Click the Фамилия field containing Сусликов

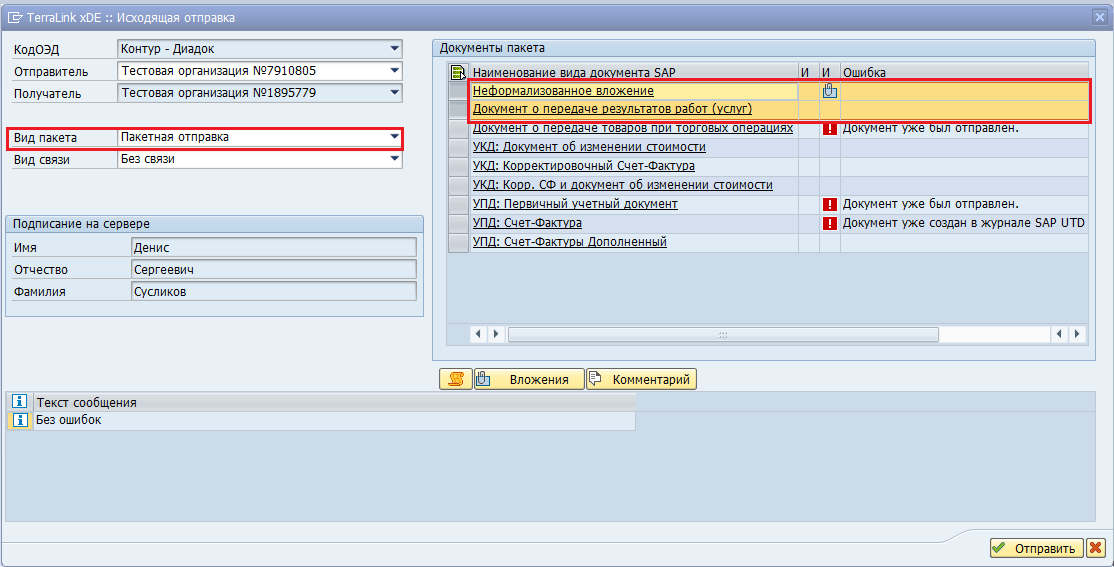pos(273,291)
